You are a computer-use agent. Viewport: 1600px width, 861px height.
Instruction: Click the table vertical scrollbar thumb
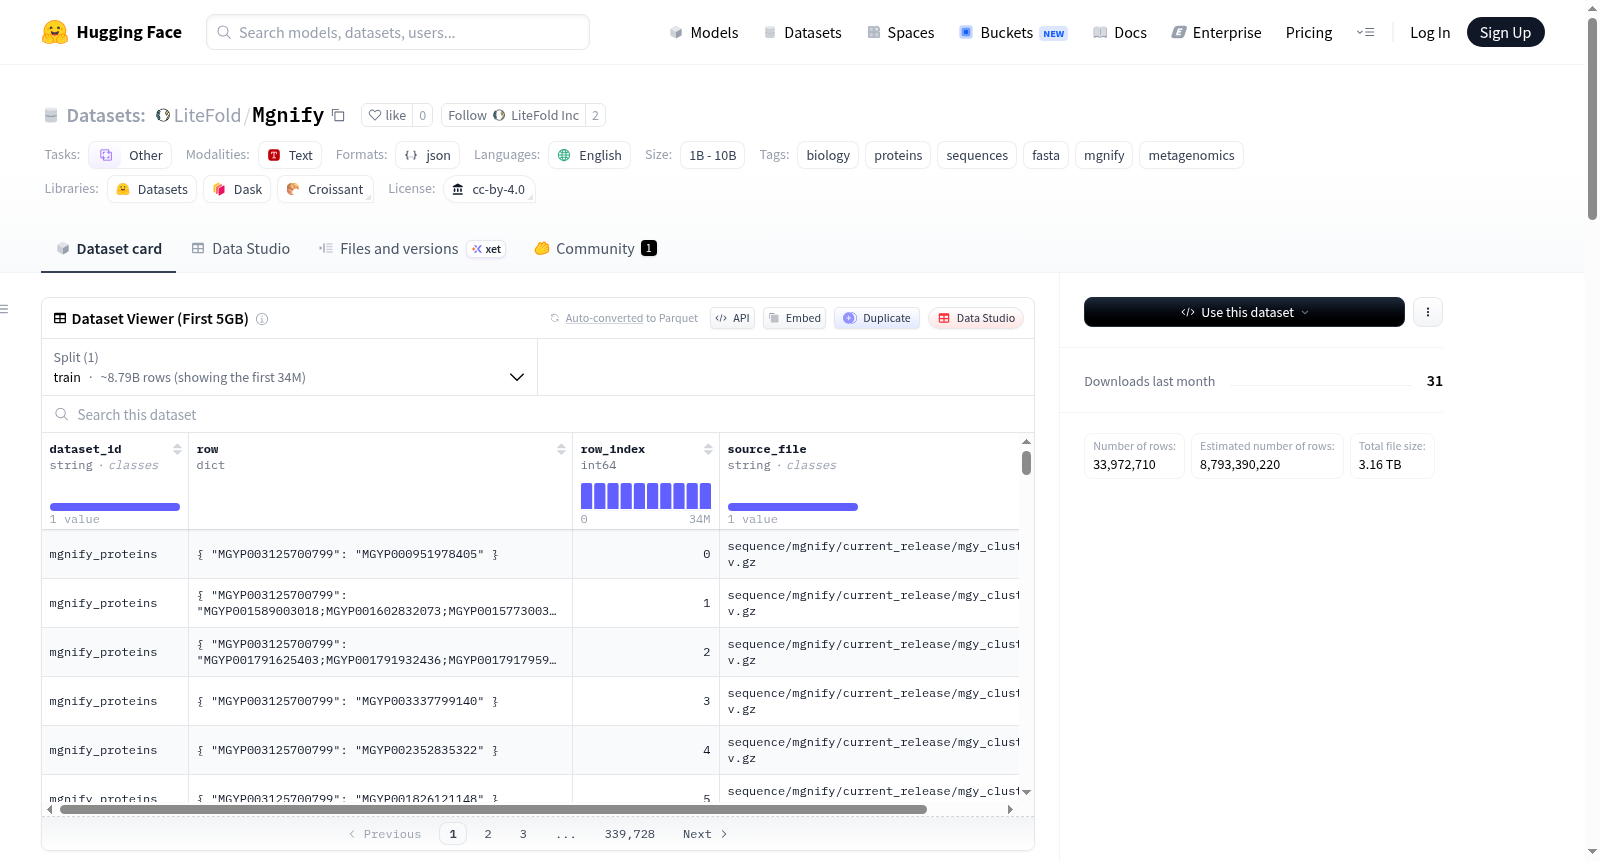coord(1026,463)
